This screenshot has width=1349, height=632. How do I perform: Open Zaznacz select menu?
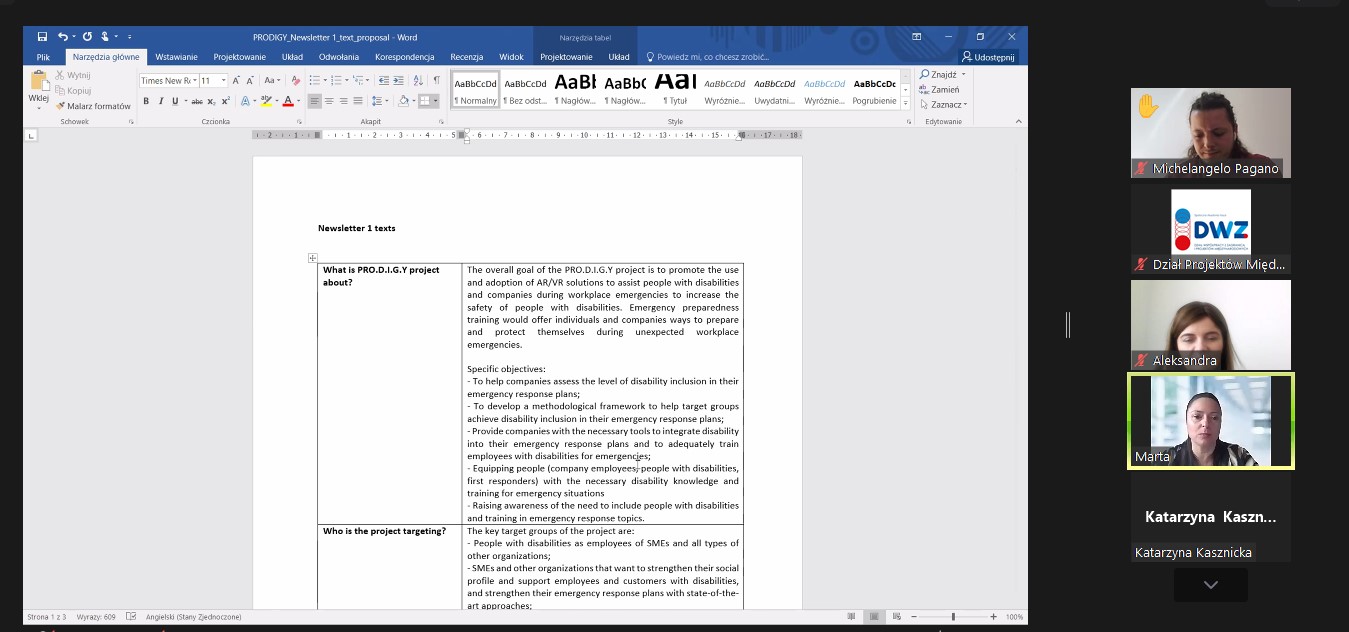pyautogui.click(x=943, y=104)
